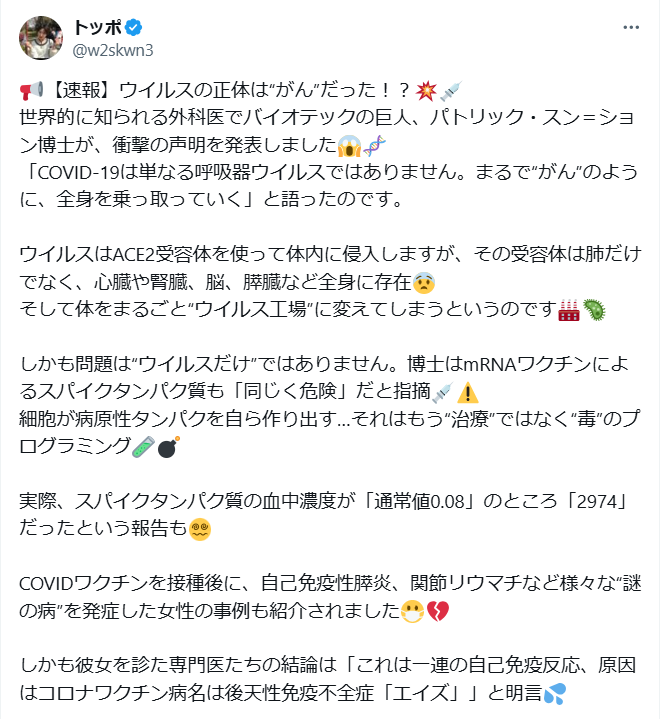Click the collision explosion emoji in headline
Viewport: 660px width, 719px height.
click(x=424, y=90)
